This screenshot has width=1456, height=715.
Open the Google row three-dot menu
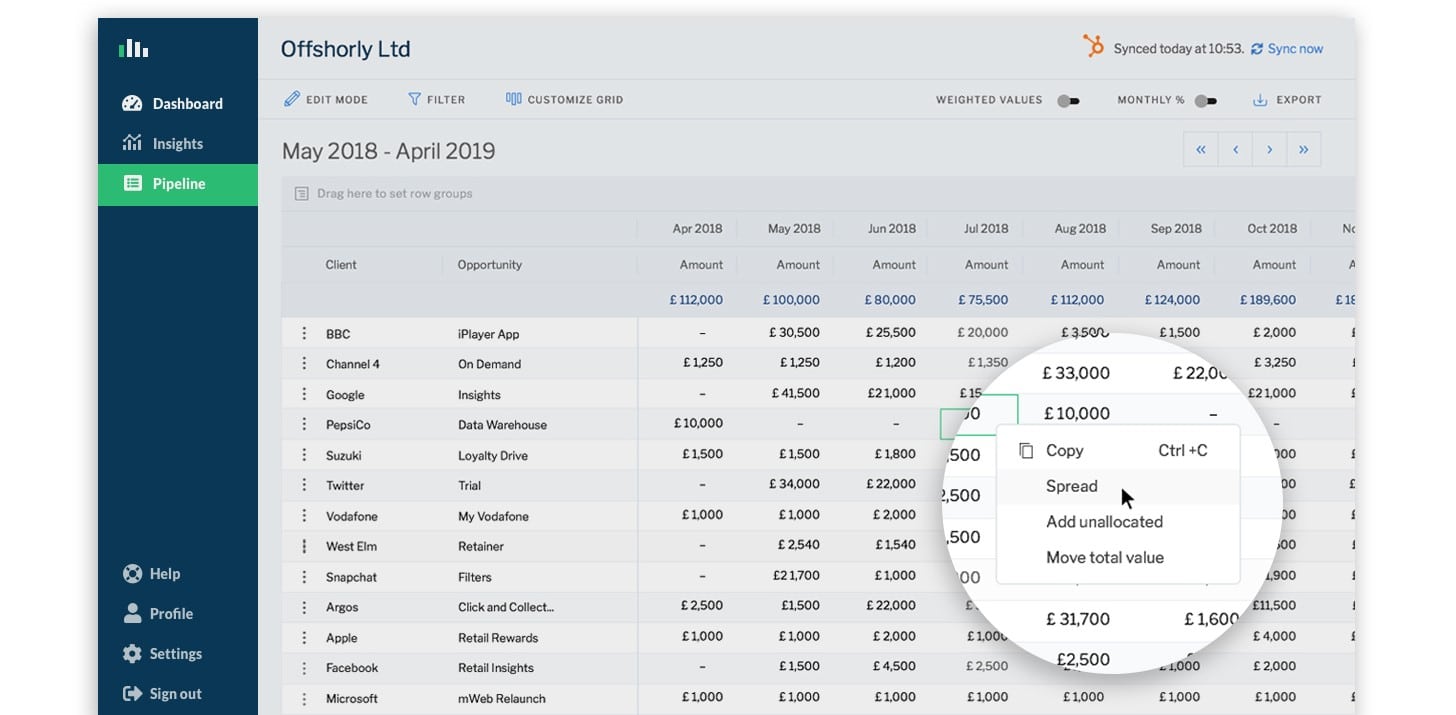pos(304,394)
